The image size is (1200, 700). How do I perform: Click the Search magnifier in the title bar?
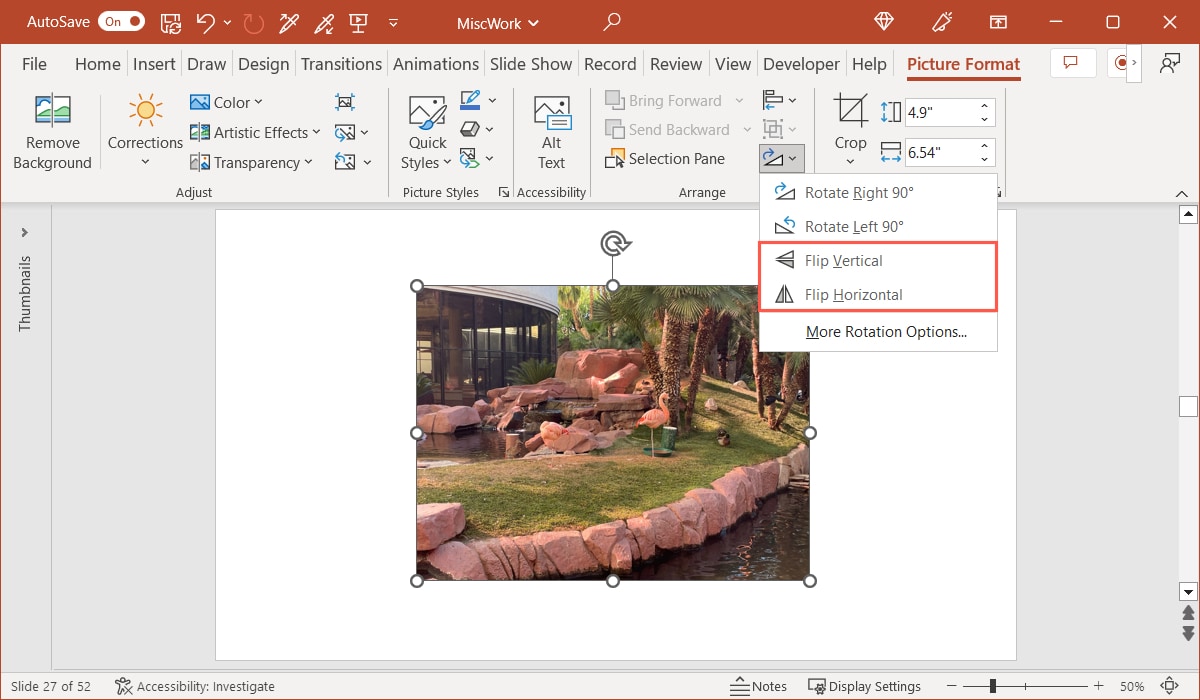point(610,22)
